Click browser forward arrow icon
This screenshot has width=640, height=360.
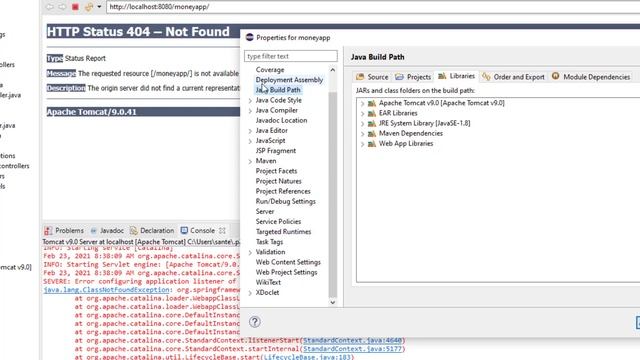[62, 7]
